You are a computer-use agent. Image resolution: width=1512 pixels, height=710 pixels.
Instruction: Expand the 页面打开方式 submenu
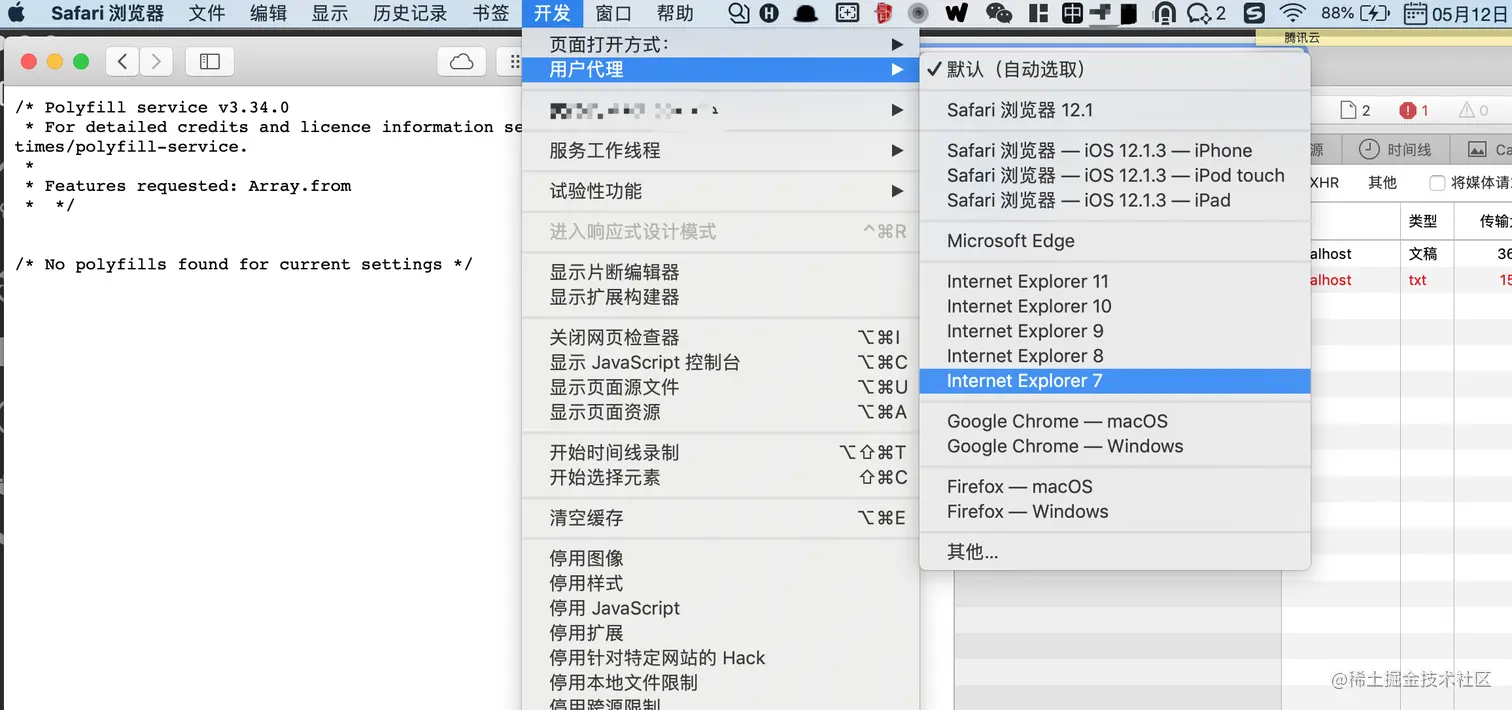(x=720, y=44)
